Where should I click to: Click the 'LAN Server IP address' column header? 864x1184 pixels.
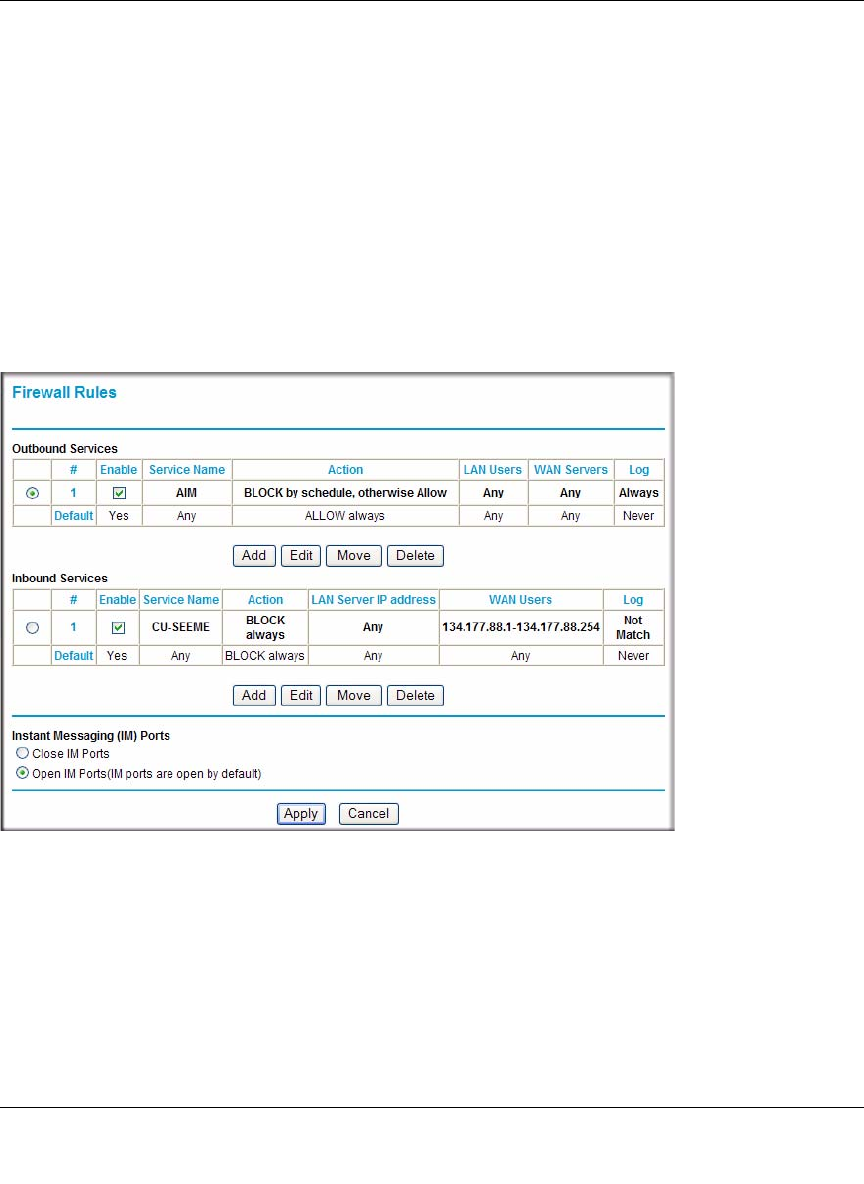click(x=373, y=600)
